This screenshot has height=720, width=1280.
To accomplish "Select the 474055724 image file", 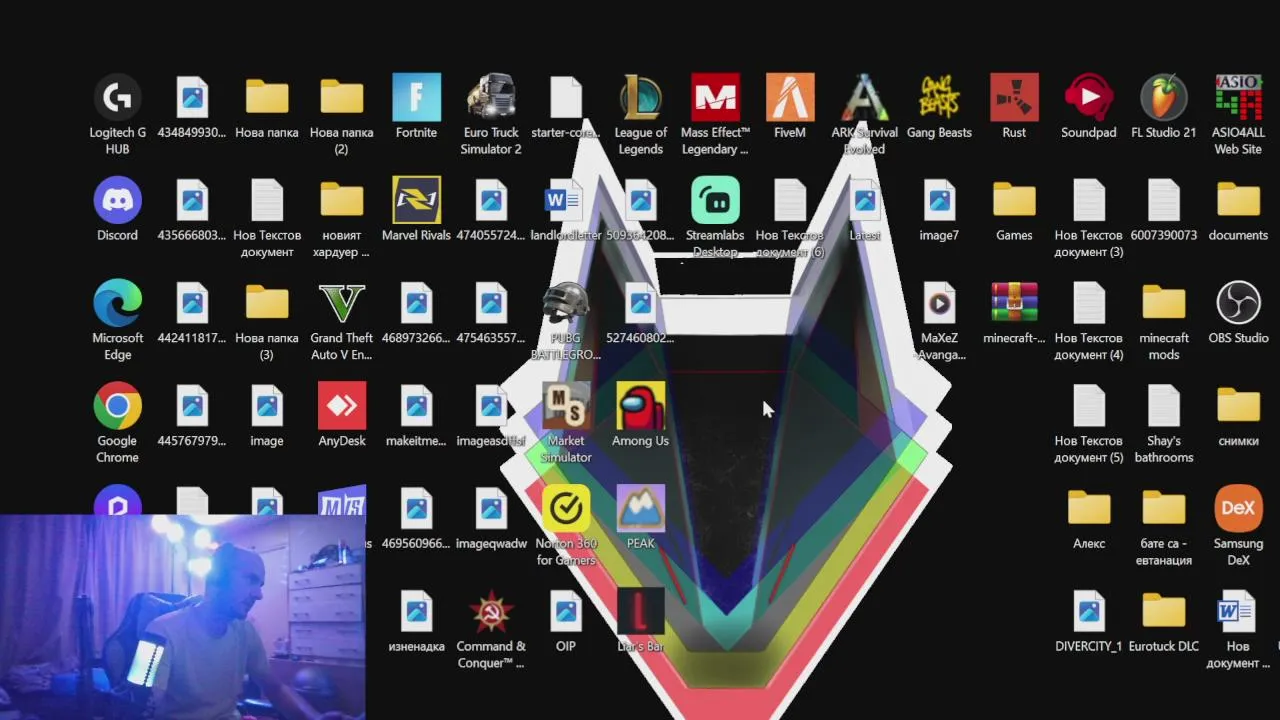I will [491, 209].
